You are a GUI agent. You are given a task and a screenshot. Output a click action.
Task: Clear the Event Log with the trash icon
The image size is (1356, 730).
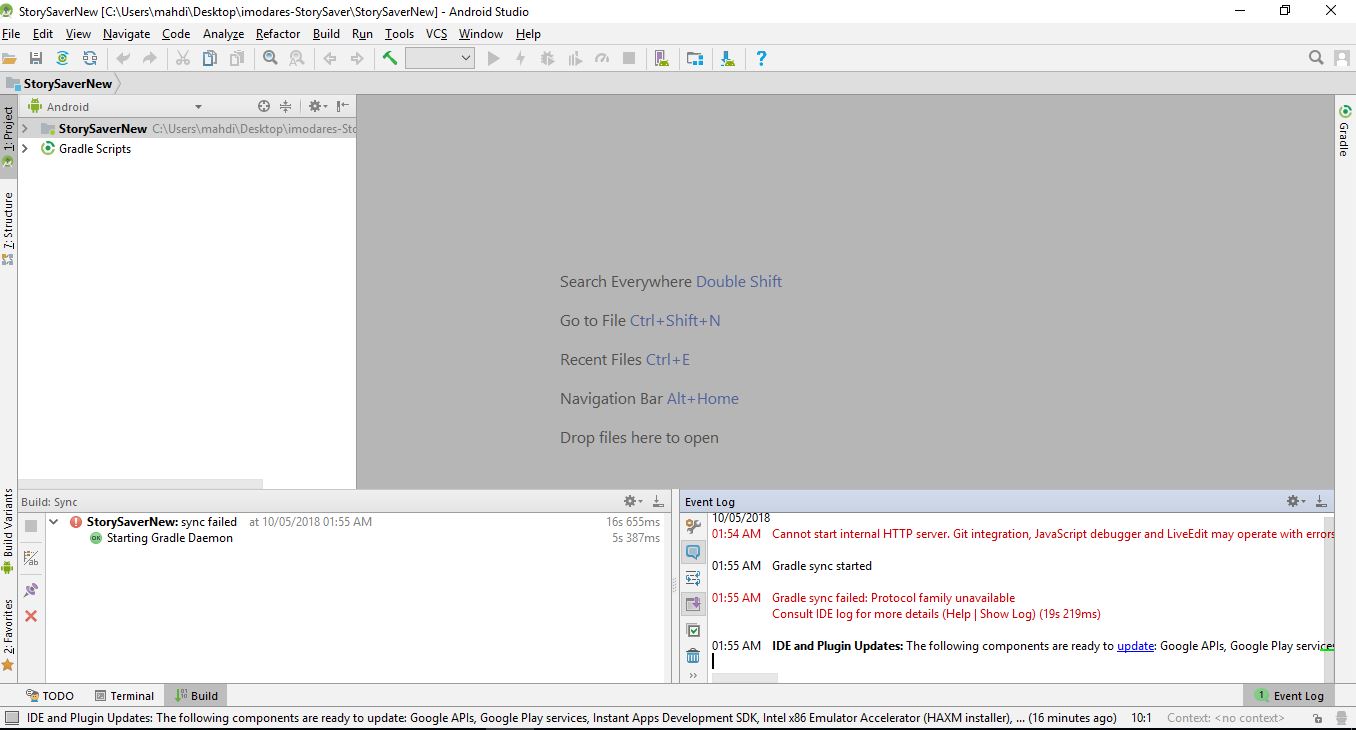point(693,656)
